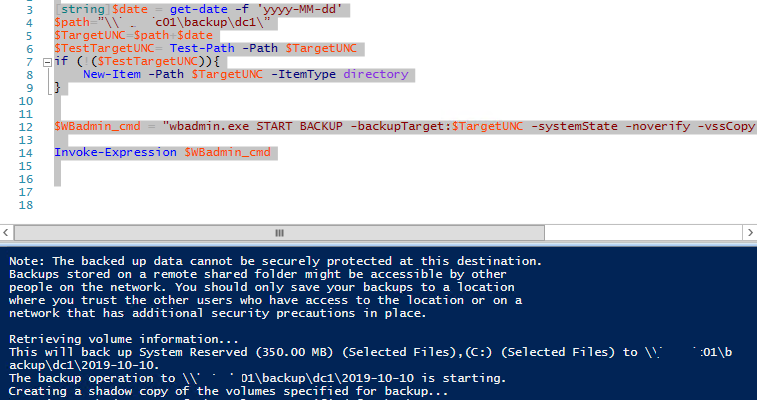This screenshot has height=400, width=757.
Task: Click the horizontal scrollbar left arrow
Action: tap(6, 234)
